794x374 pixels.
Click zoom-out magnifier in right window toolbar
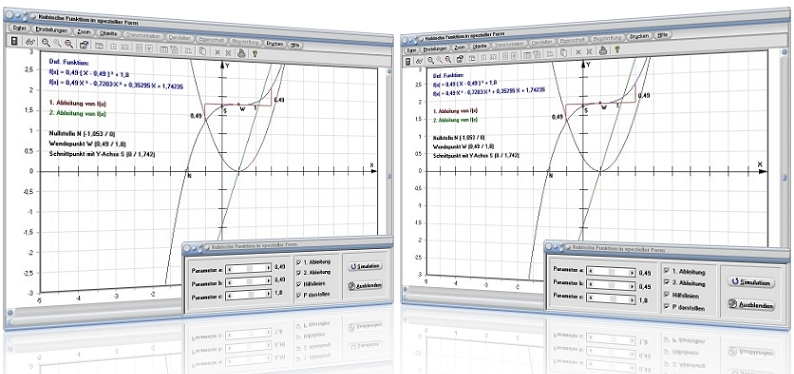click(448, 59)
